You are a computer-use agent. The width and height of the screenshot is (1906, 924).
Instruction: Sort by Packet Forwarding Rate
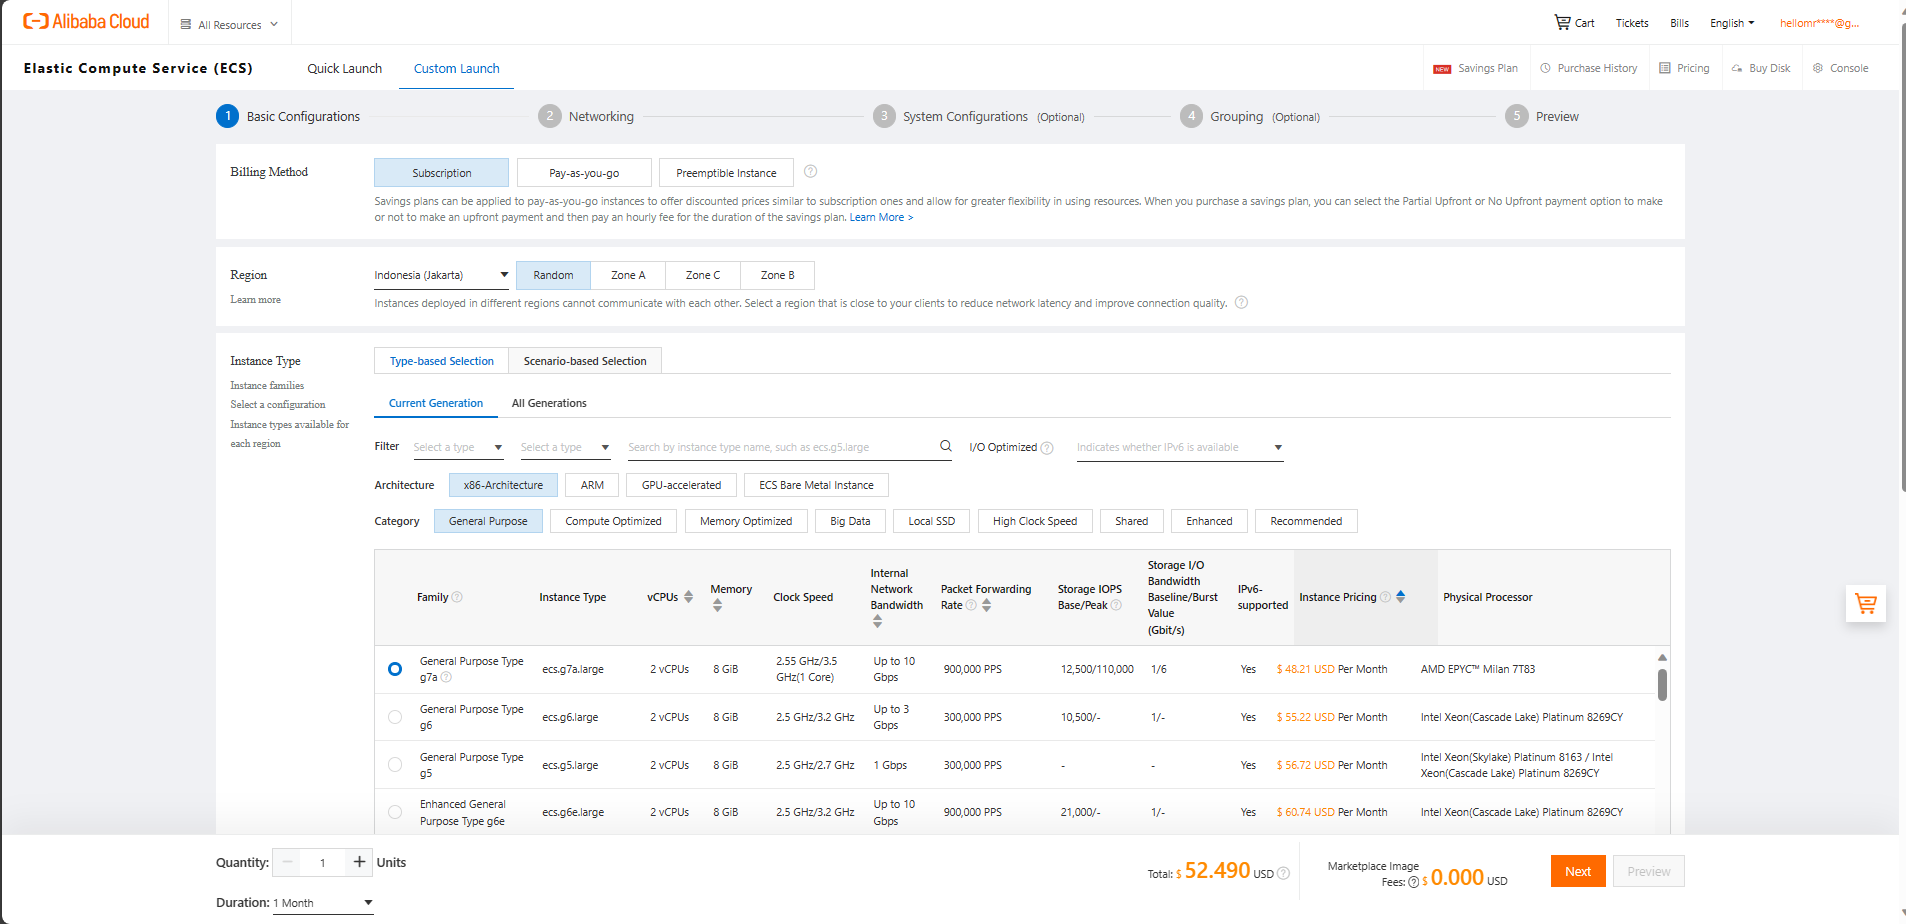[x=986, y=605]
